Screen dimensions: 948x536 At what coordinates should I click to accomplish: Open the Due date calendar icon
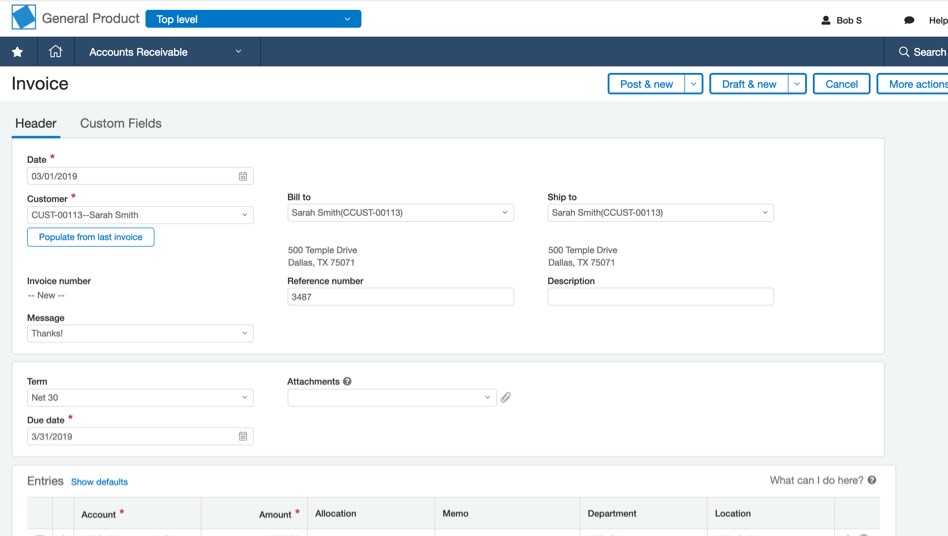[x=242, y=436]
